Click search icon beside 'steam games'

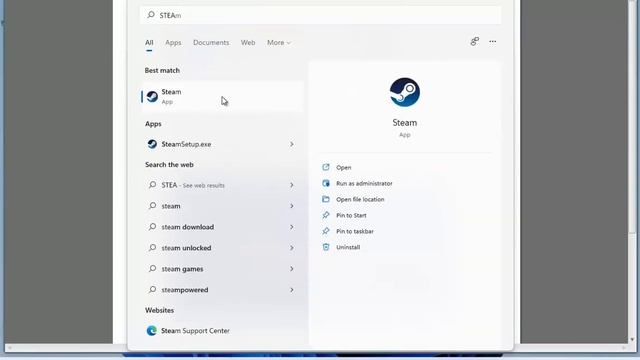(152, 269)
